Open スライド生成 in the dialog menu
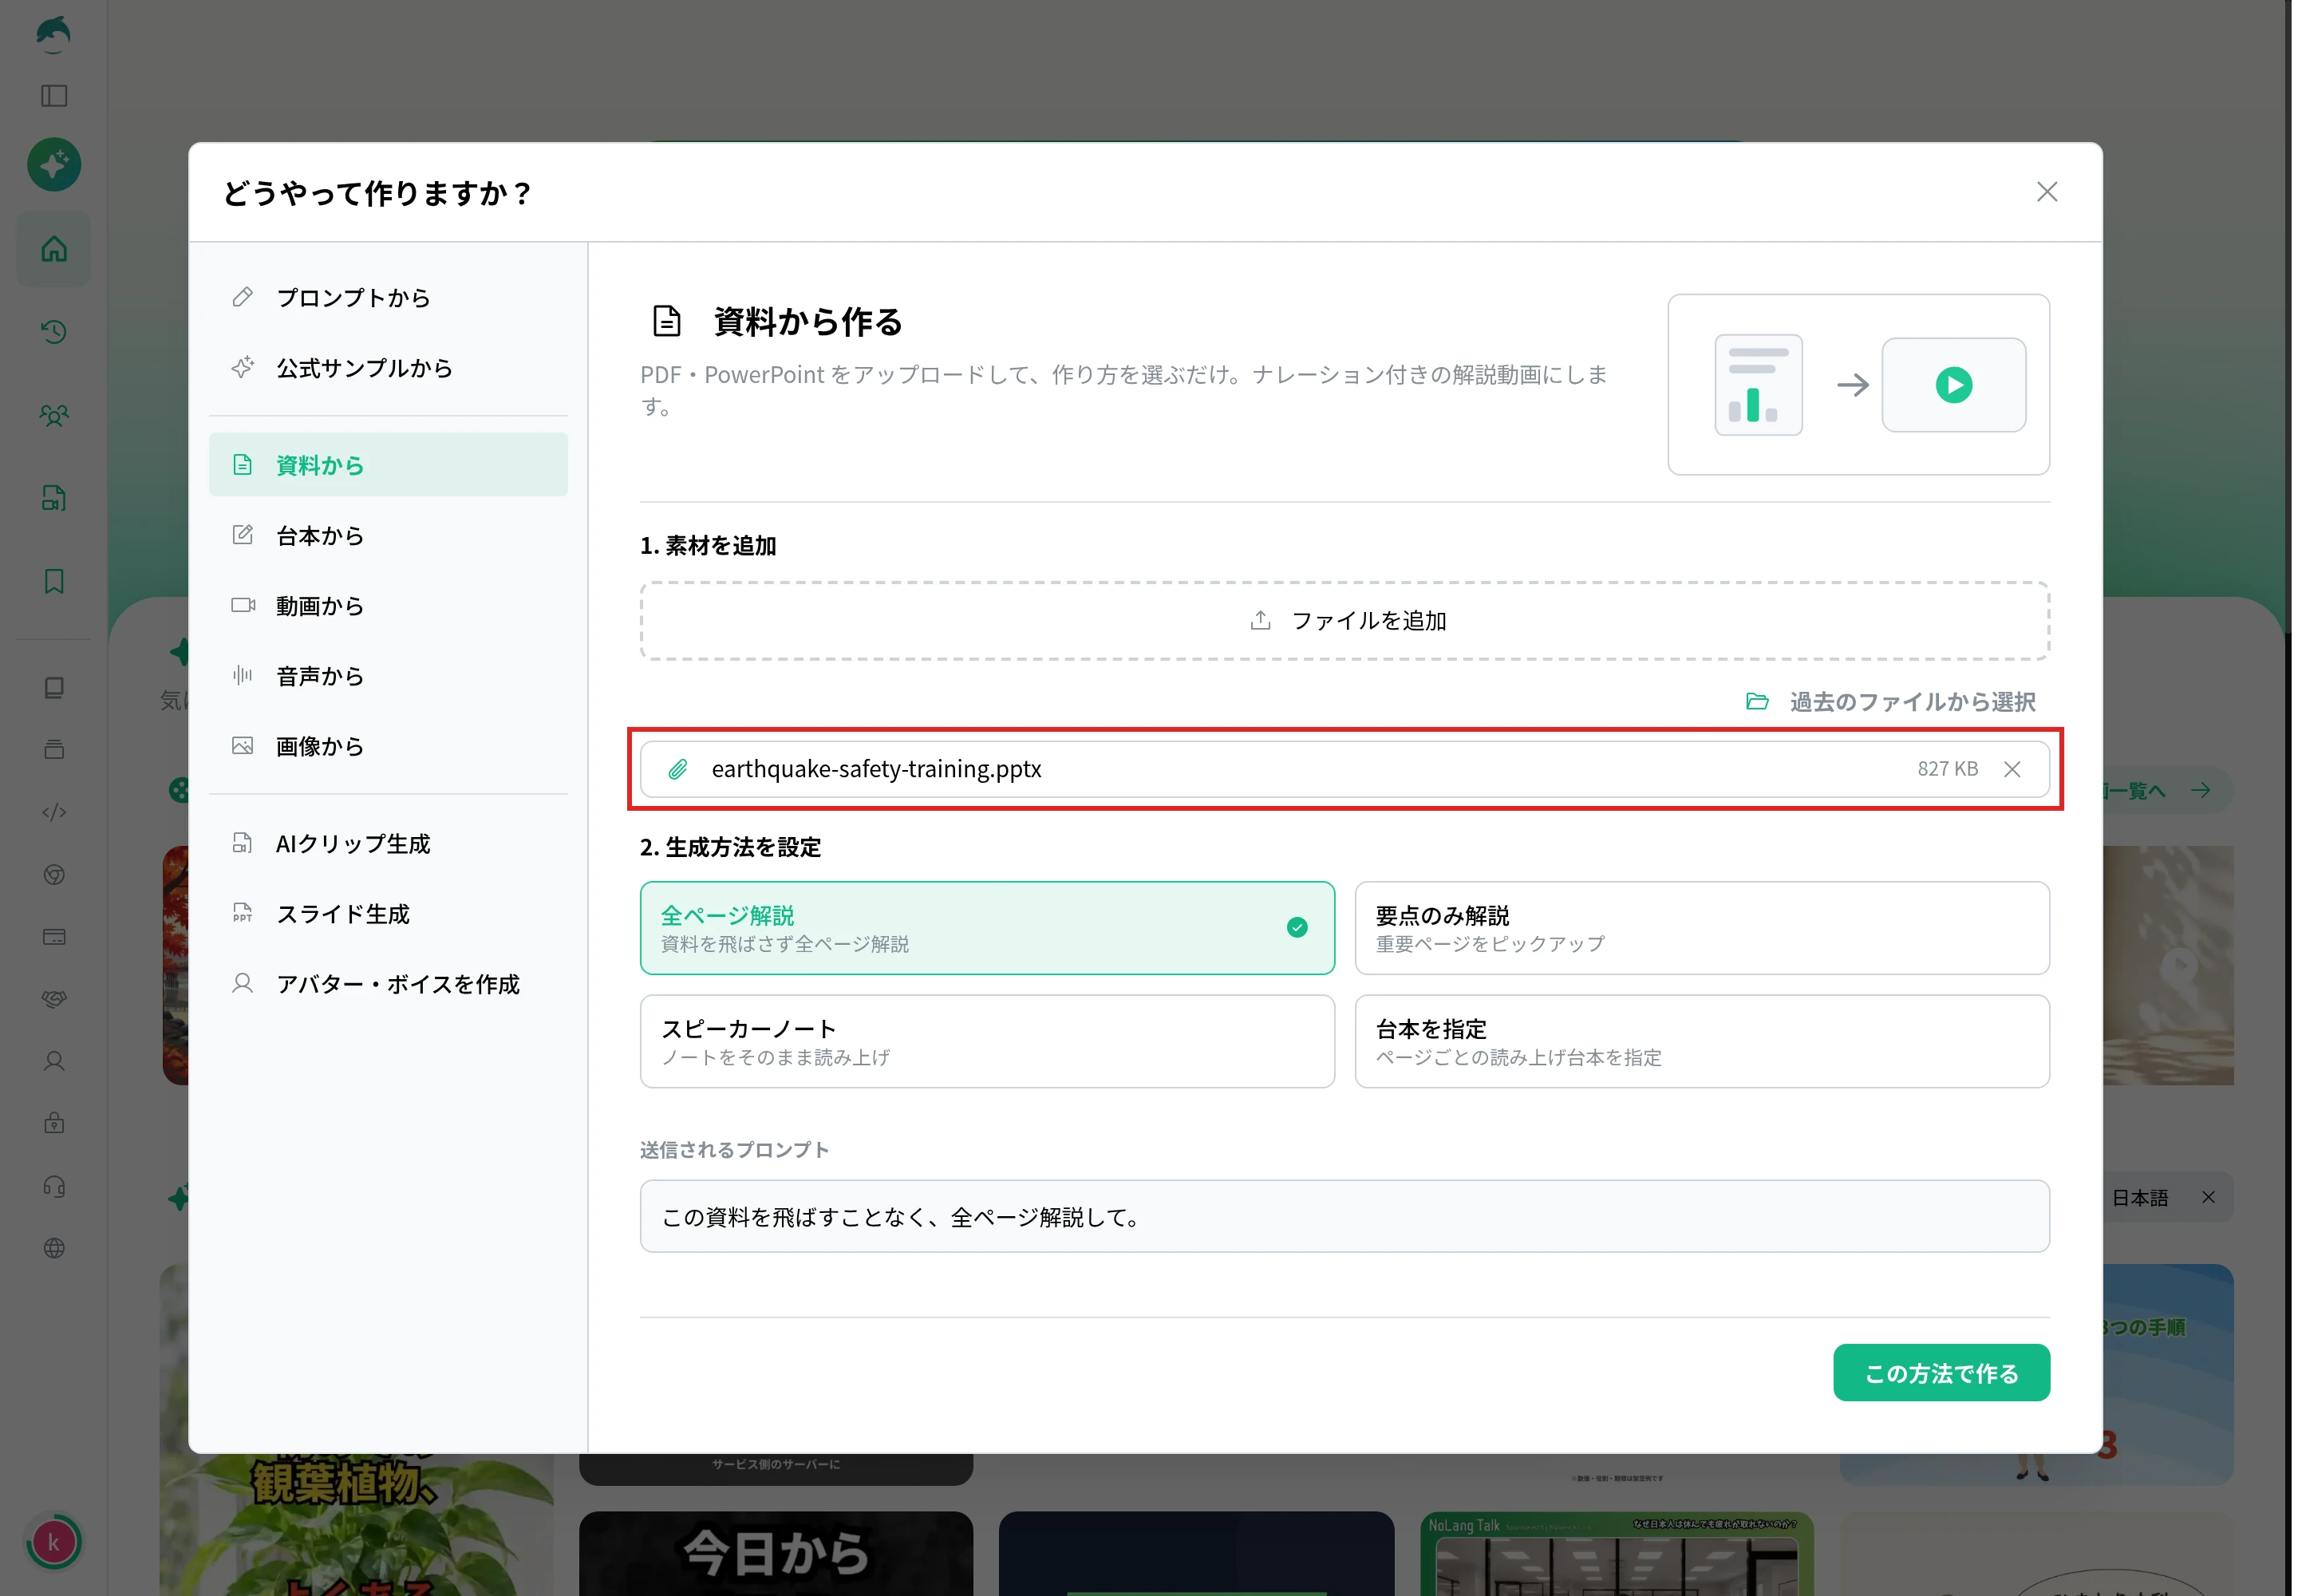The width and height of the screenshot is (2298, 1596). (388, 914)
